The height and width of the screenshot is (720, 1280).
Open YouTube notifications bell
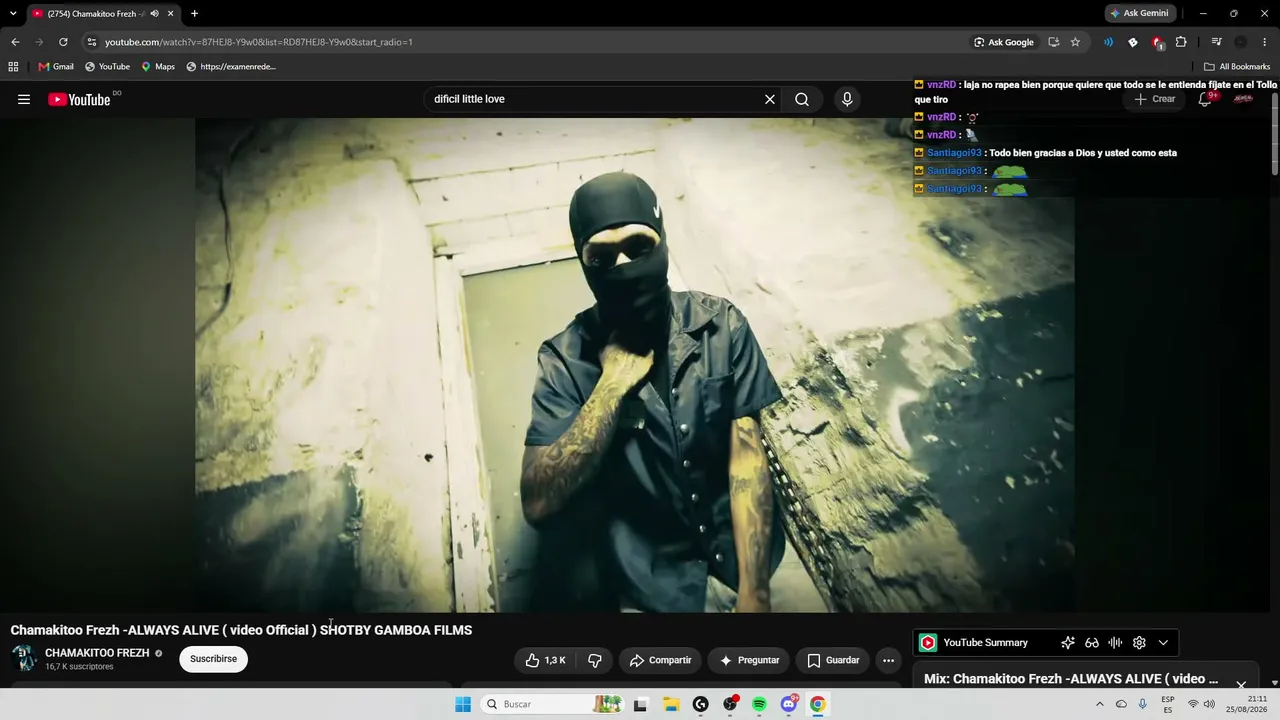[1206, 99]
